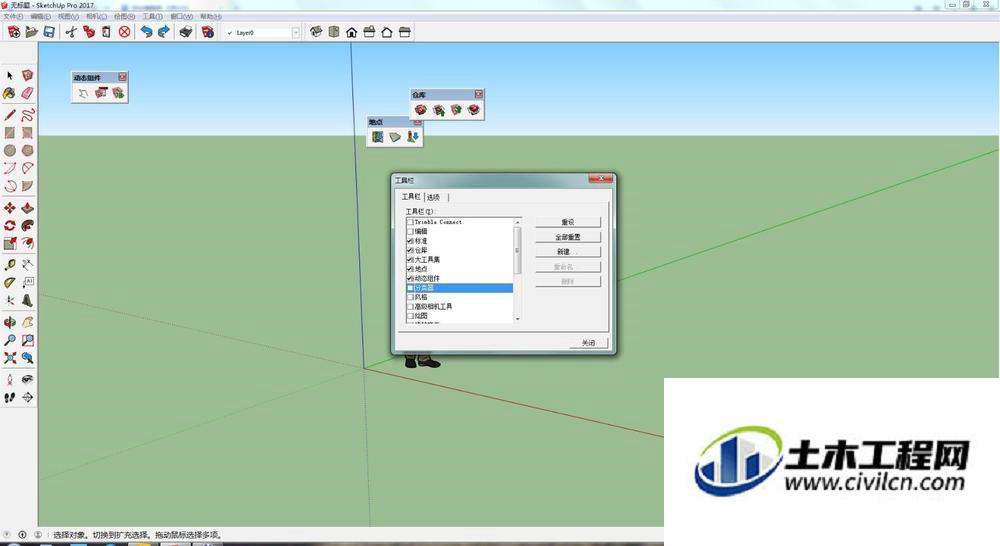Switch to the 选项 tab in the dialog
Image resolution: width=1000 pixels, height=546 pixels.
click(x=434, y=197)
